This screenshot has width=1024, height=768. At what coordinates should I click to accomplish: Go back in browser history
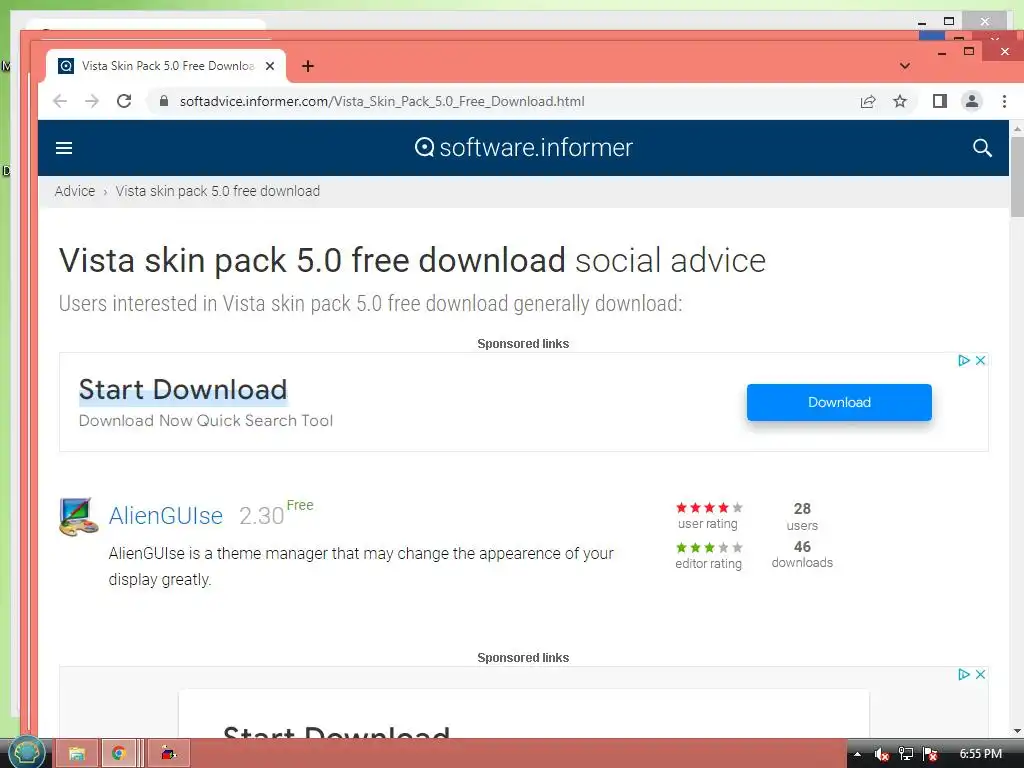pos(60,101)
